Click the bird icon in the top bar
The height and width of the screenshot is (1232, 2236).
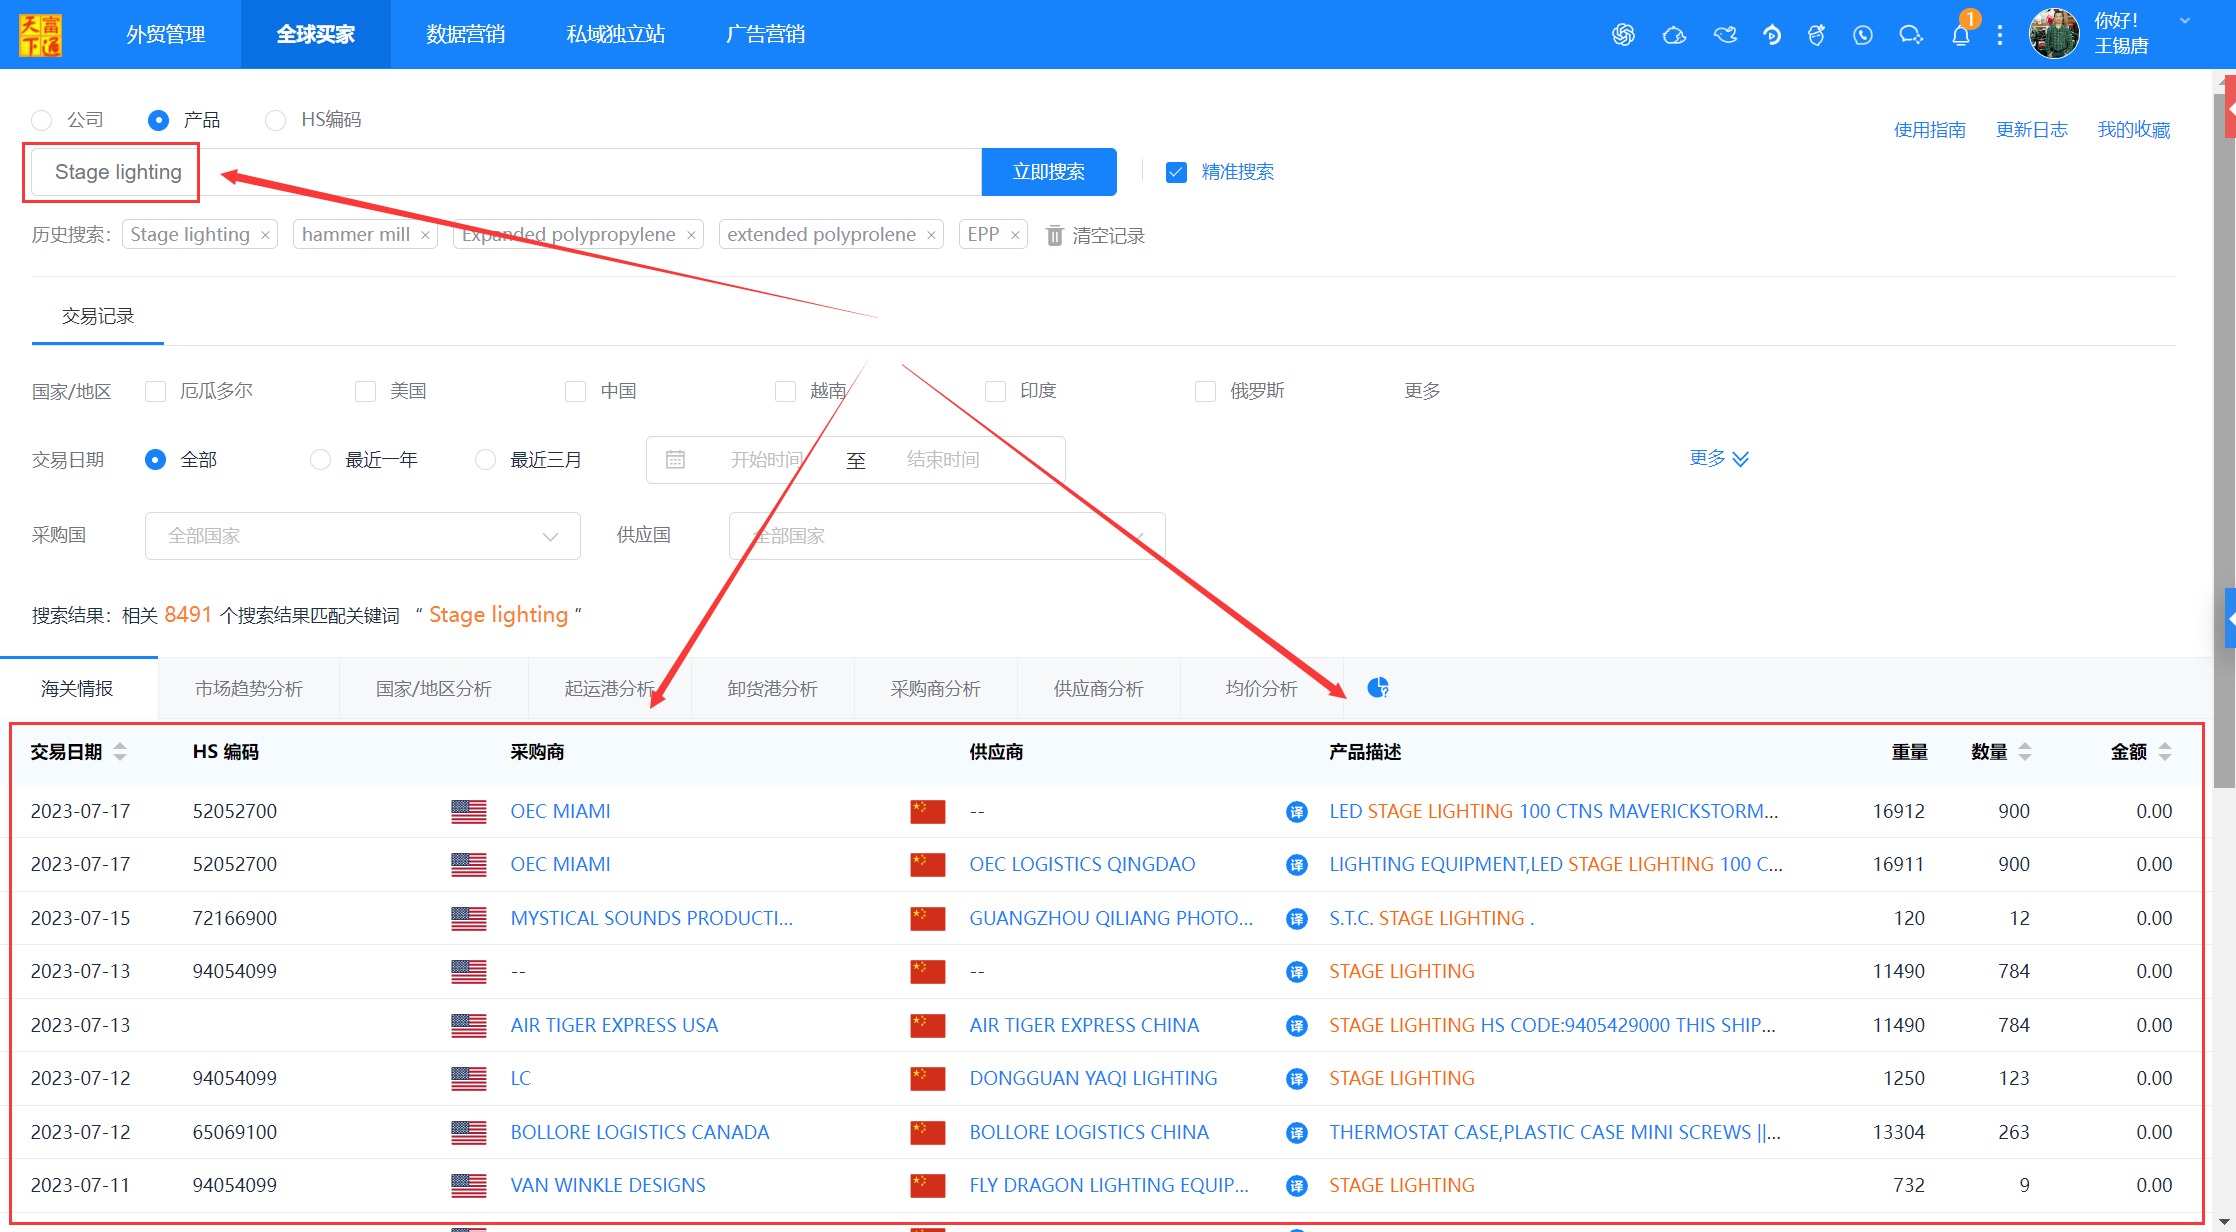click(x=1725, y=35)
